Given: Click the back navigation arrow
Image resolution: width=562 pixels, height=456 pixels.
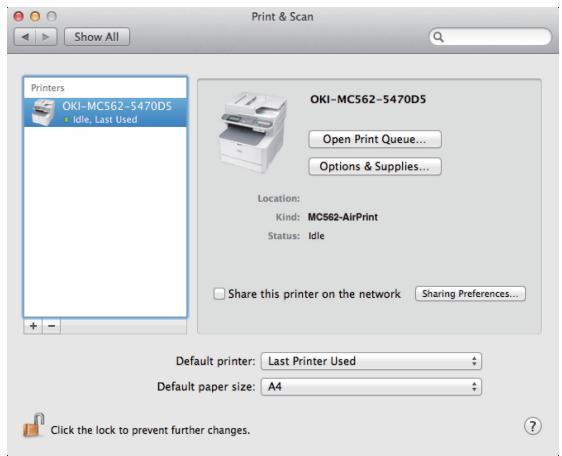Looking at the screenshot, I should point(25,37).
